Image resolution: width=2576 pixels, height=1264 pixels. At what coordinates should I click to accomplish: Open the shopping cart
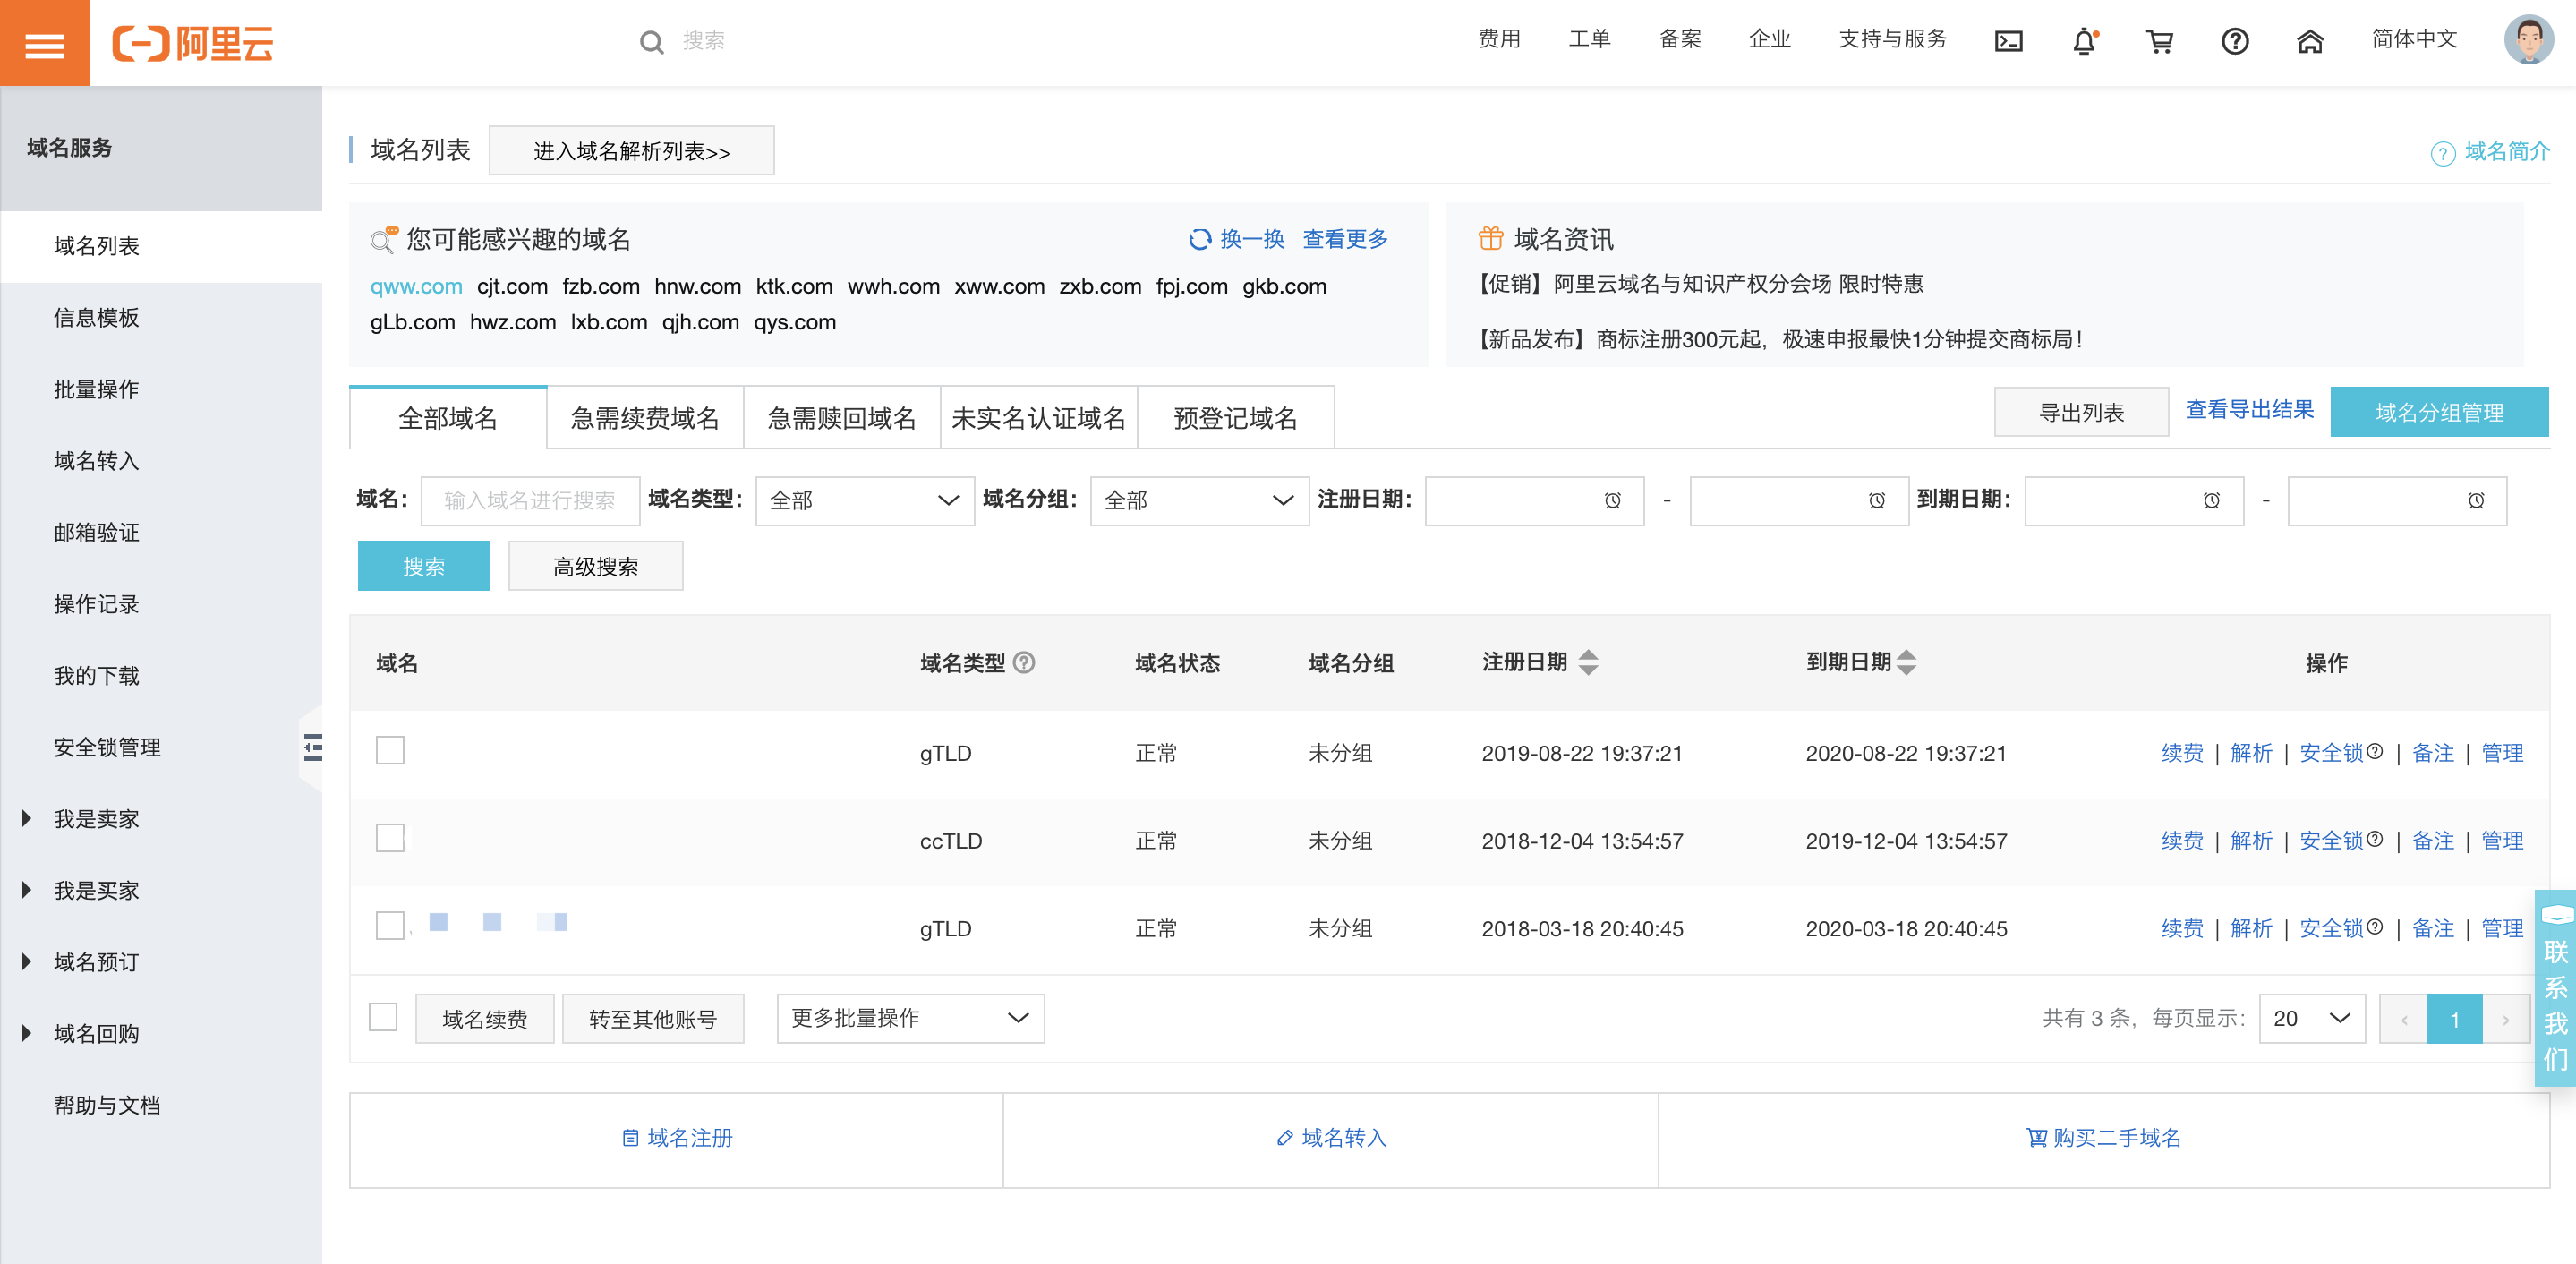[2159, 41]
